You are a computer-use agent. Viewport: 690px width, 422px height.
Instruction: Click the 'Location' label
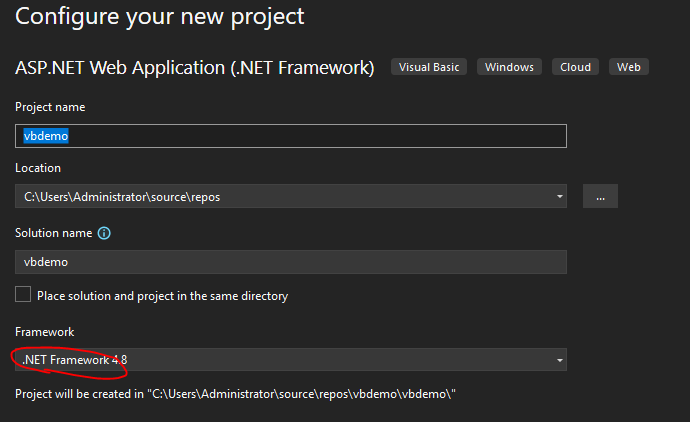coord(38,168)
